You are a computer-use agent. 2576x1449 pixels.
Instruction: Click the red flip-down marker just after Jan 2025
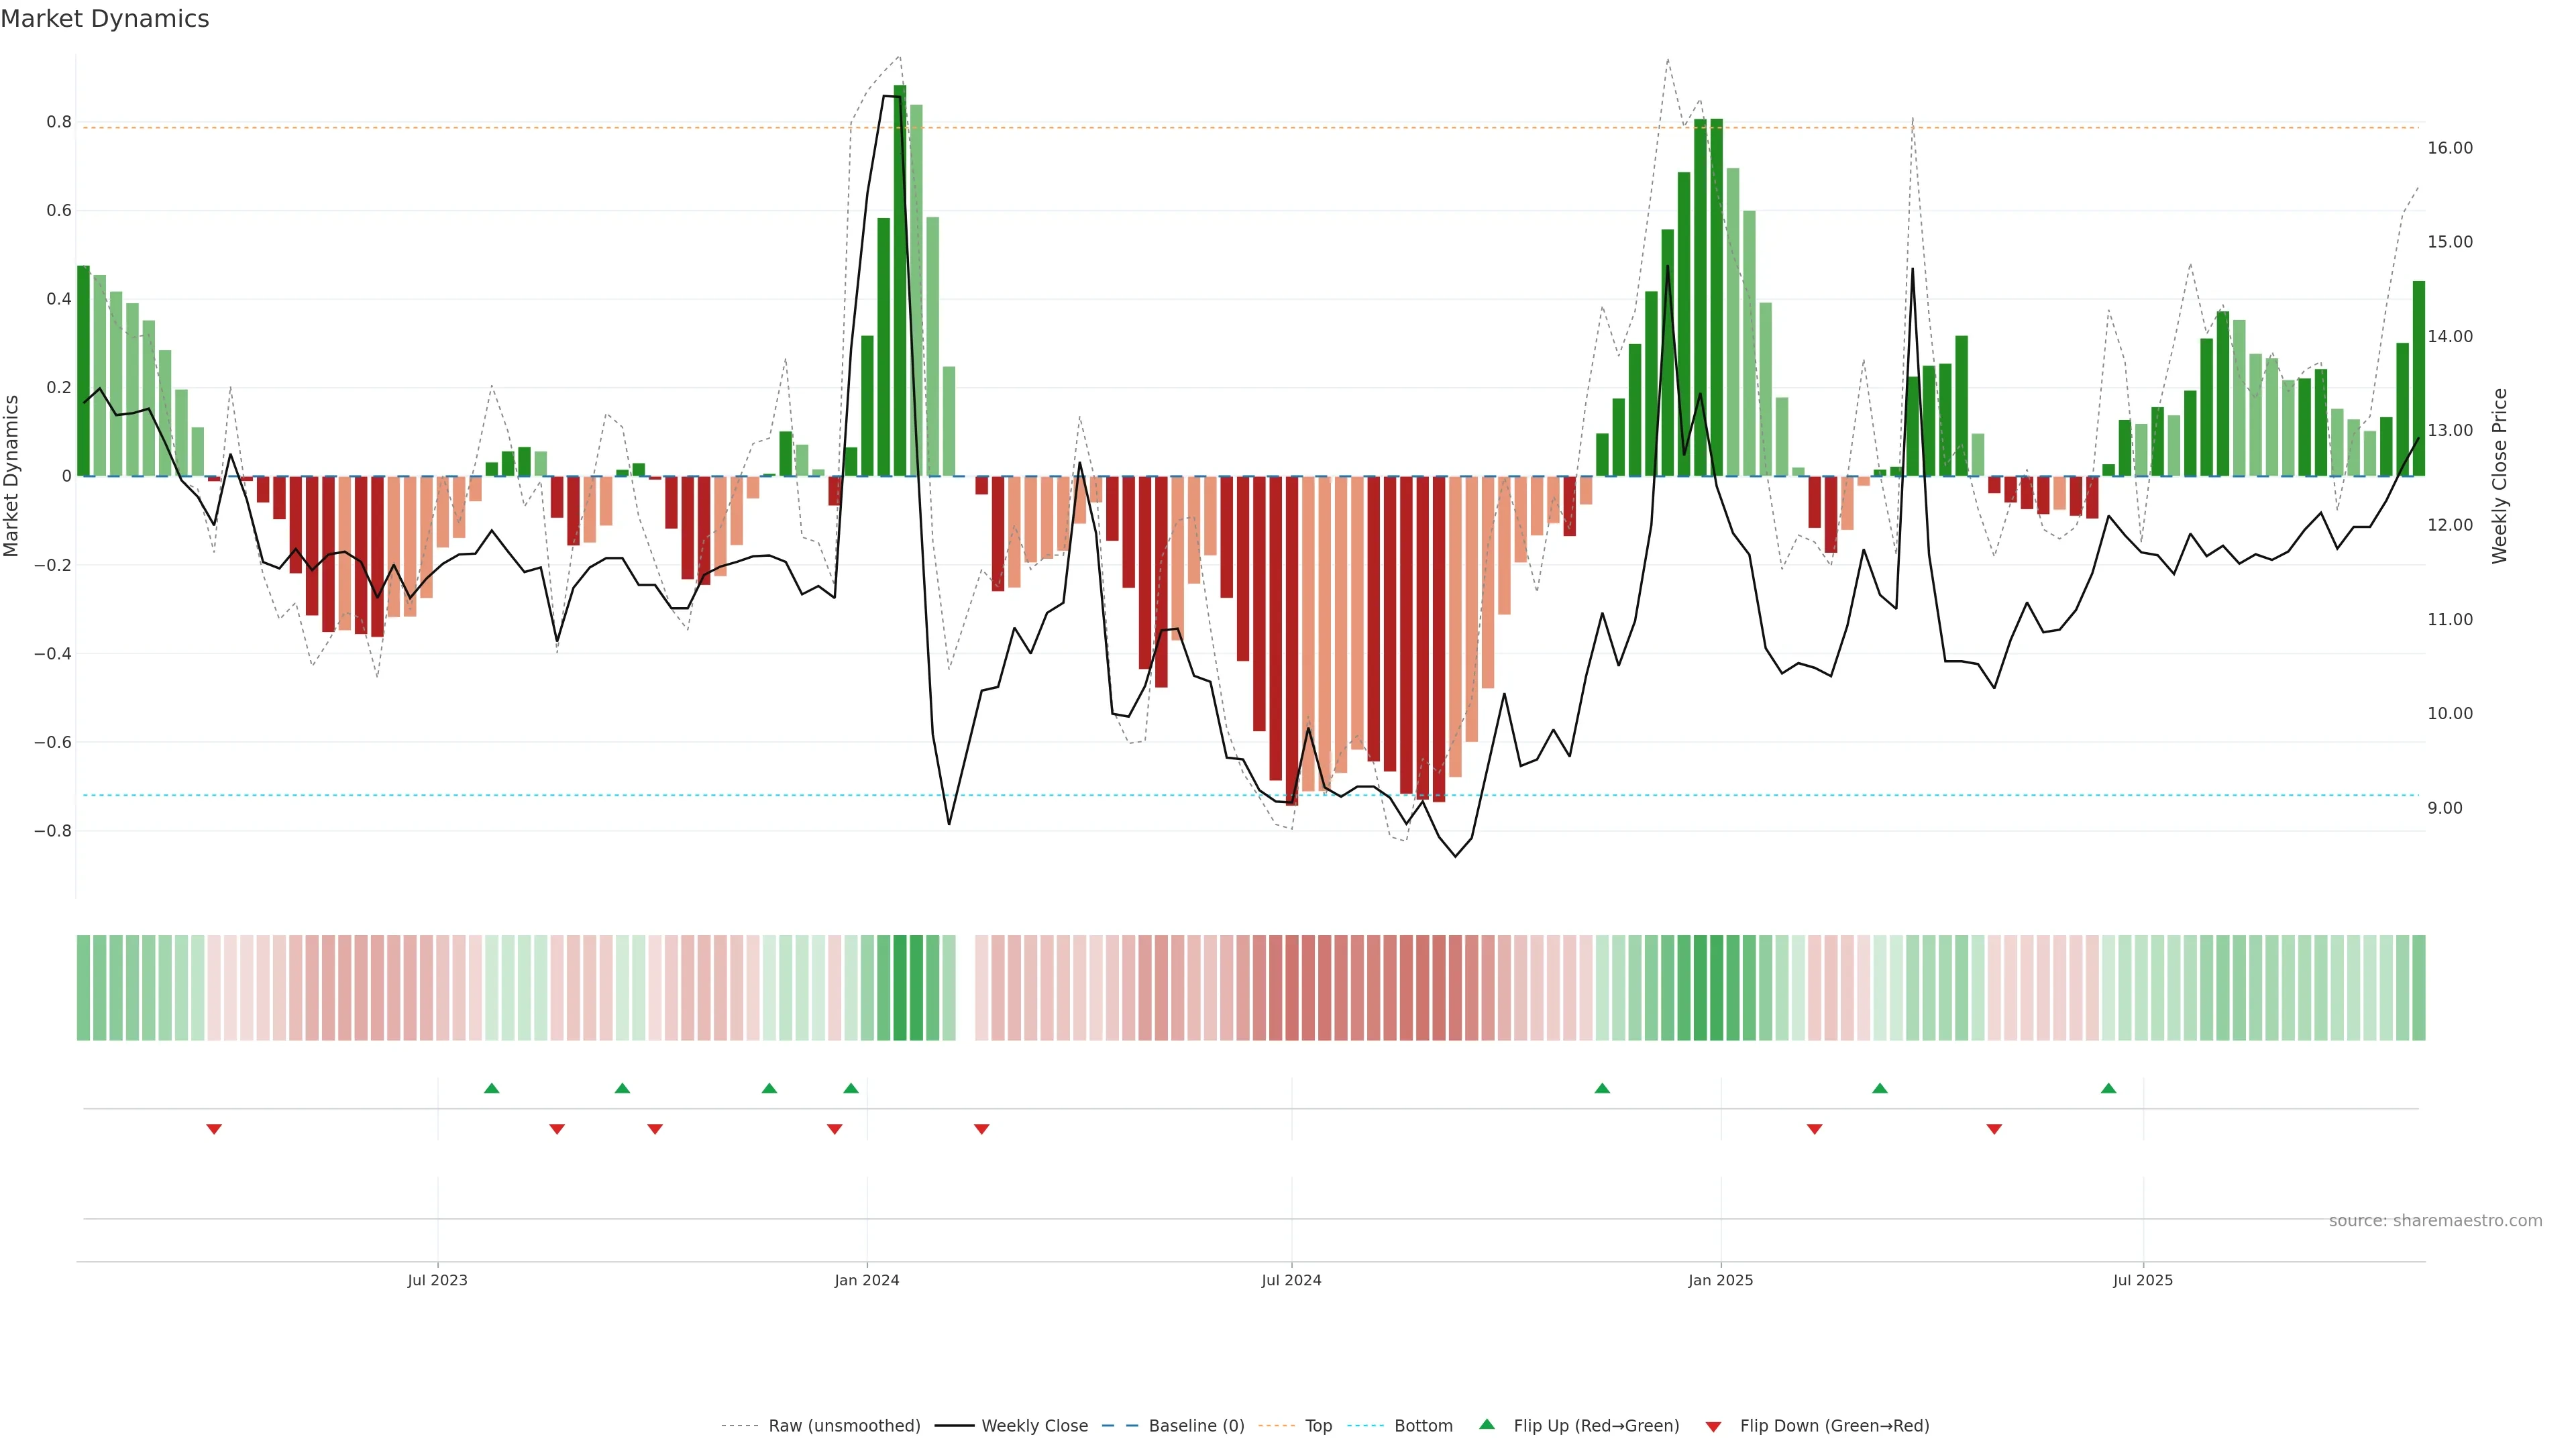point(1814,1129)
